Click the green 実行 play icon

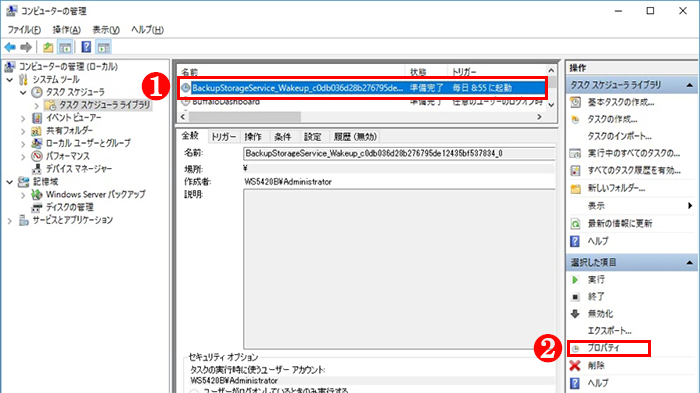point(575,280)
